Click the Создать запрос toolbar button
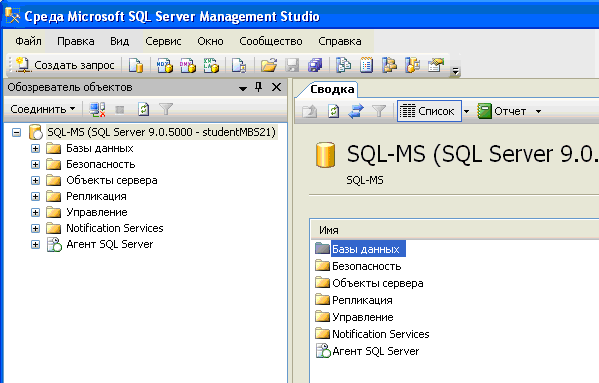599x383 pixels. (65, 65)
